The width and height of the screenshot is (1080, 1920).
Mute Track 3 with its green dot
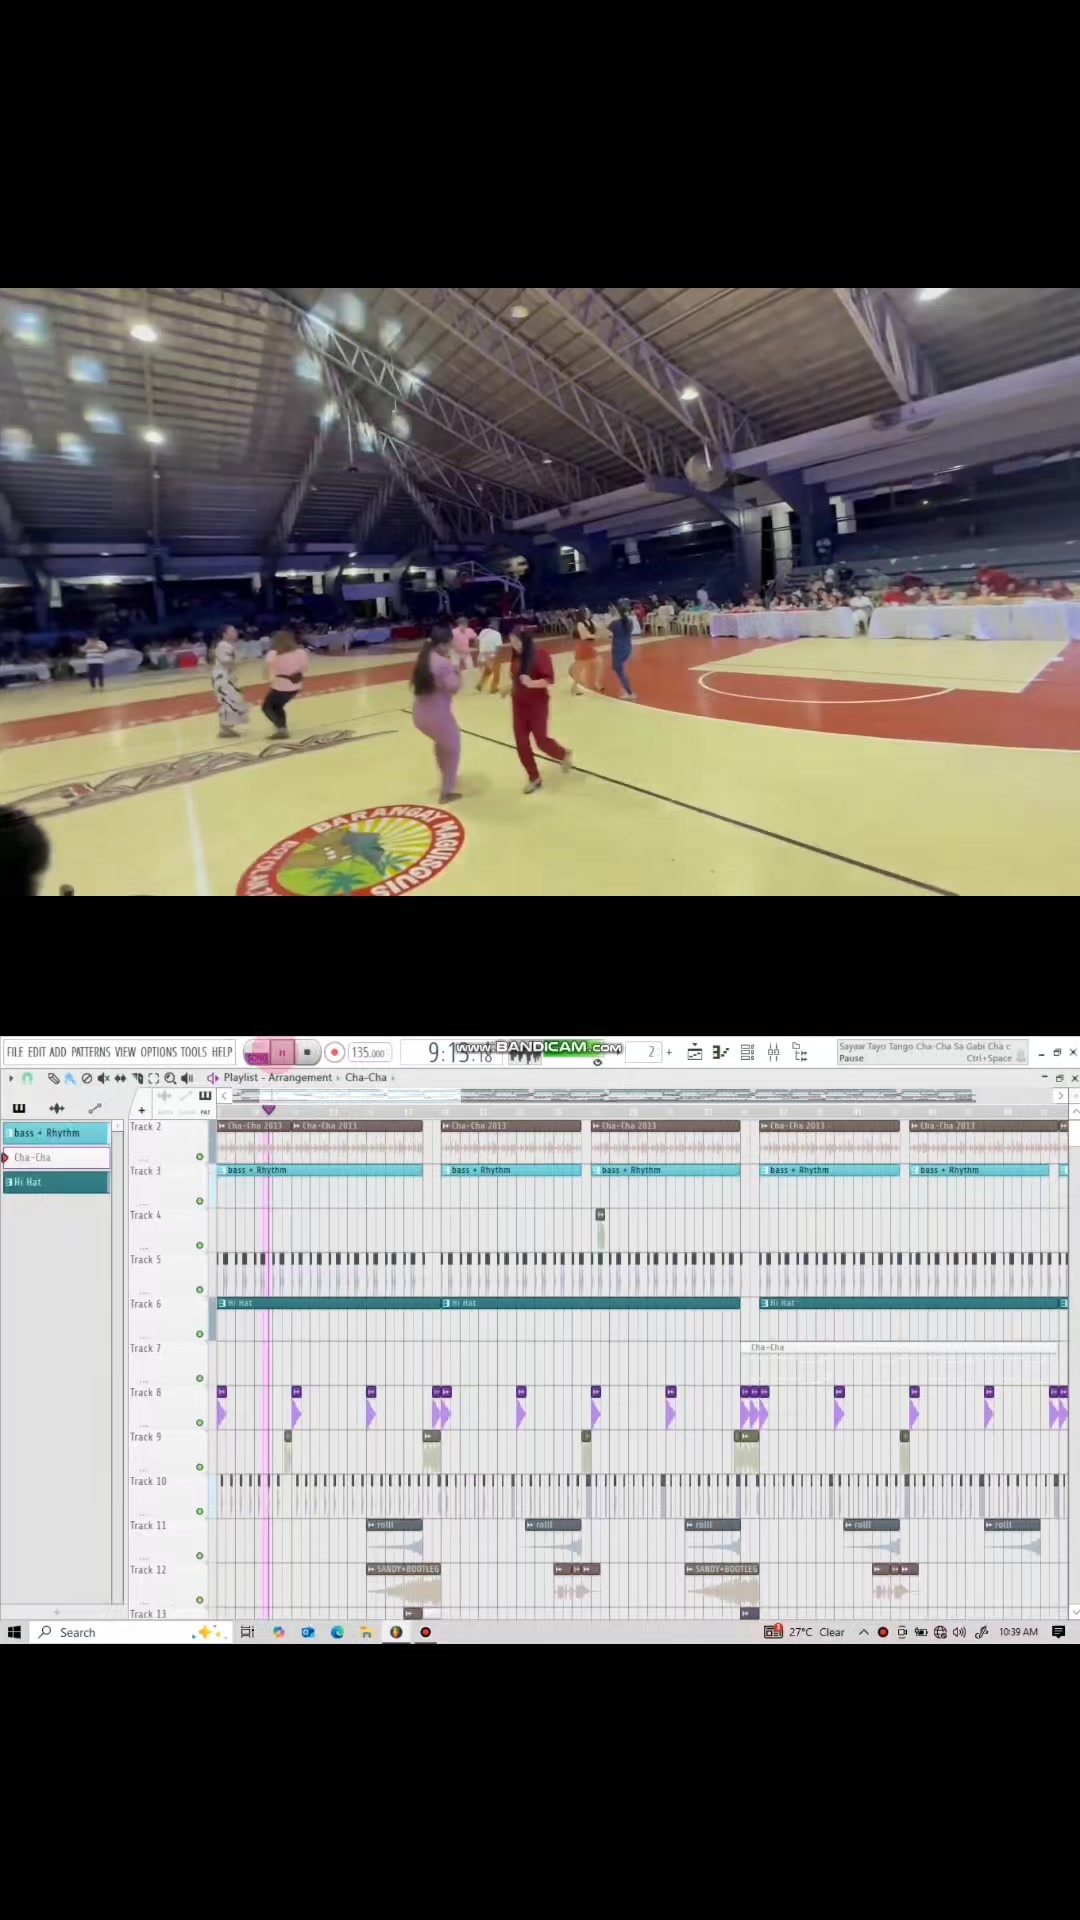click(200, 1201)
